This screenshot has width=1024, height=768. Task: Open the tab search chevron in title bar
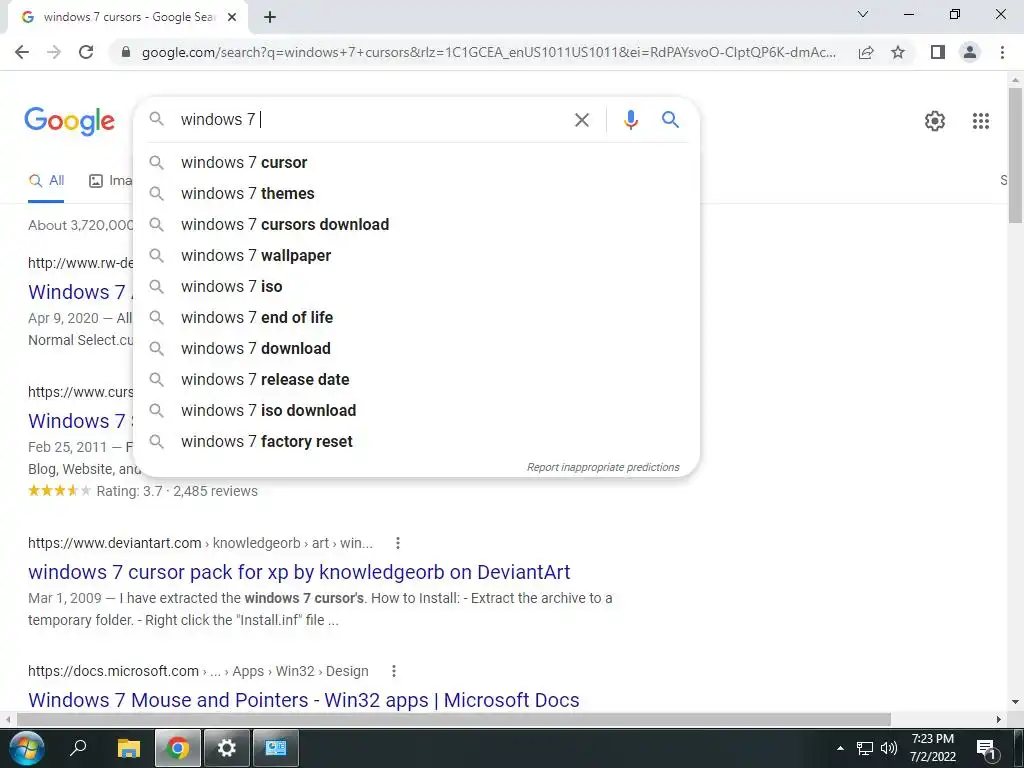(x=863, y=14)
